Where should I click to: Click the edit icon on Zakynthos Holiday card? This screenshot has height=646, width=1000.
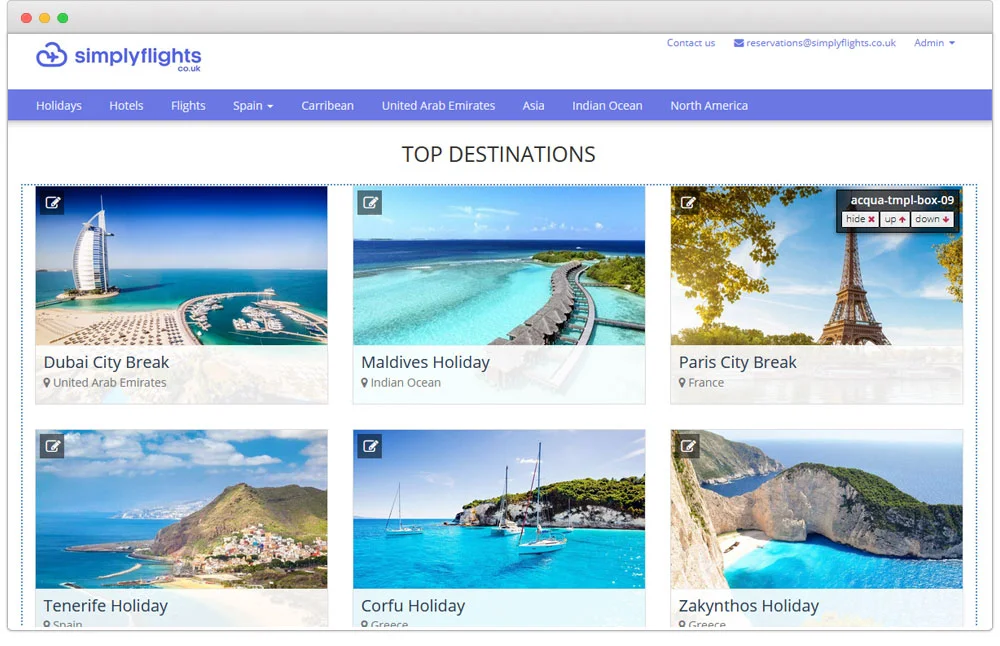[688, 446]
